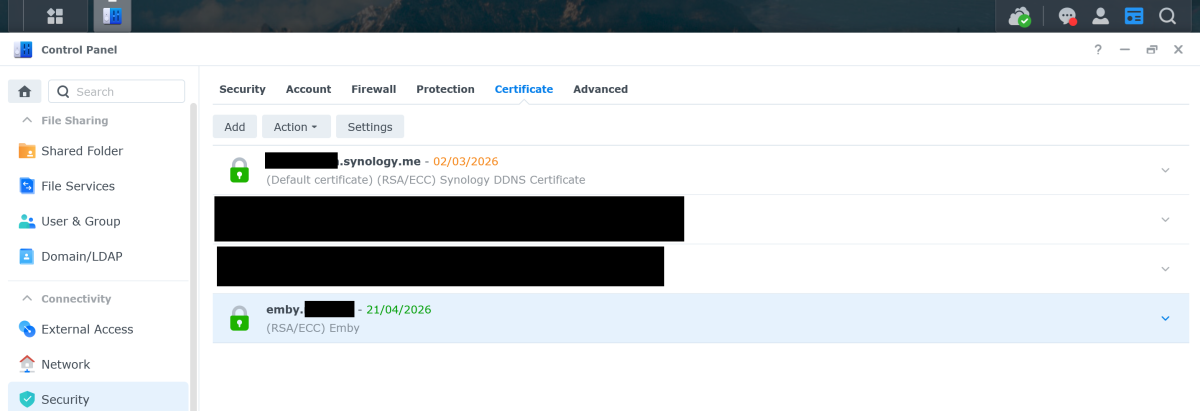Switch to the Firewall tab
1200x411 pixels.
pos(373,89)
